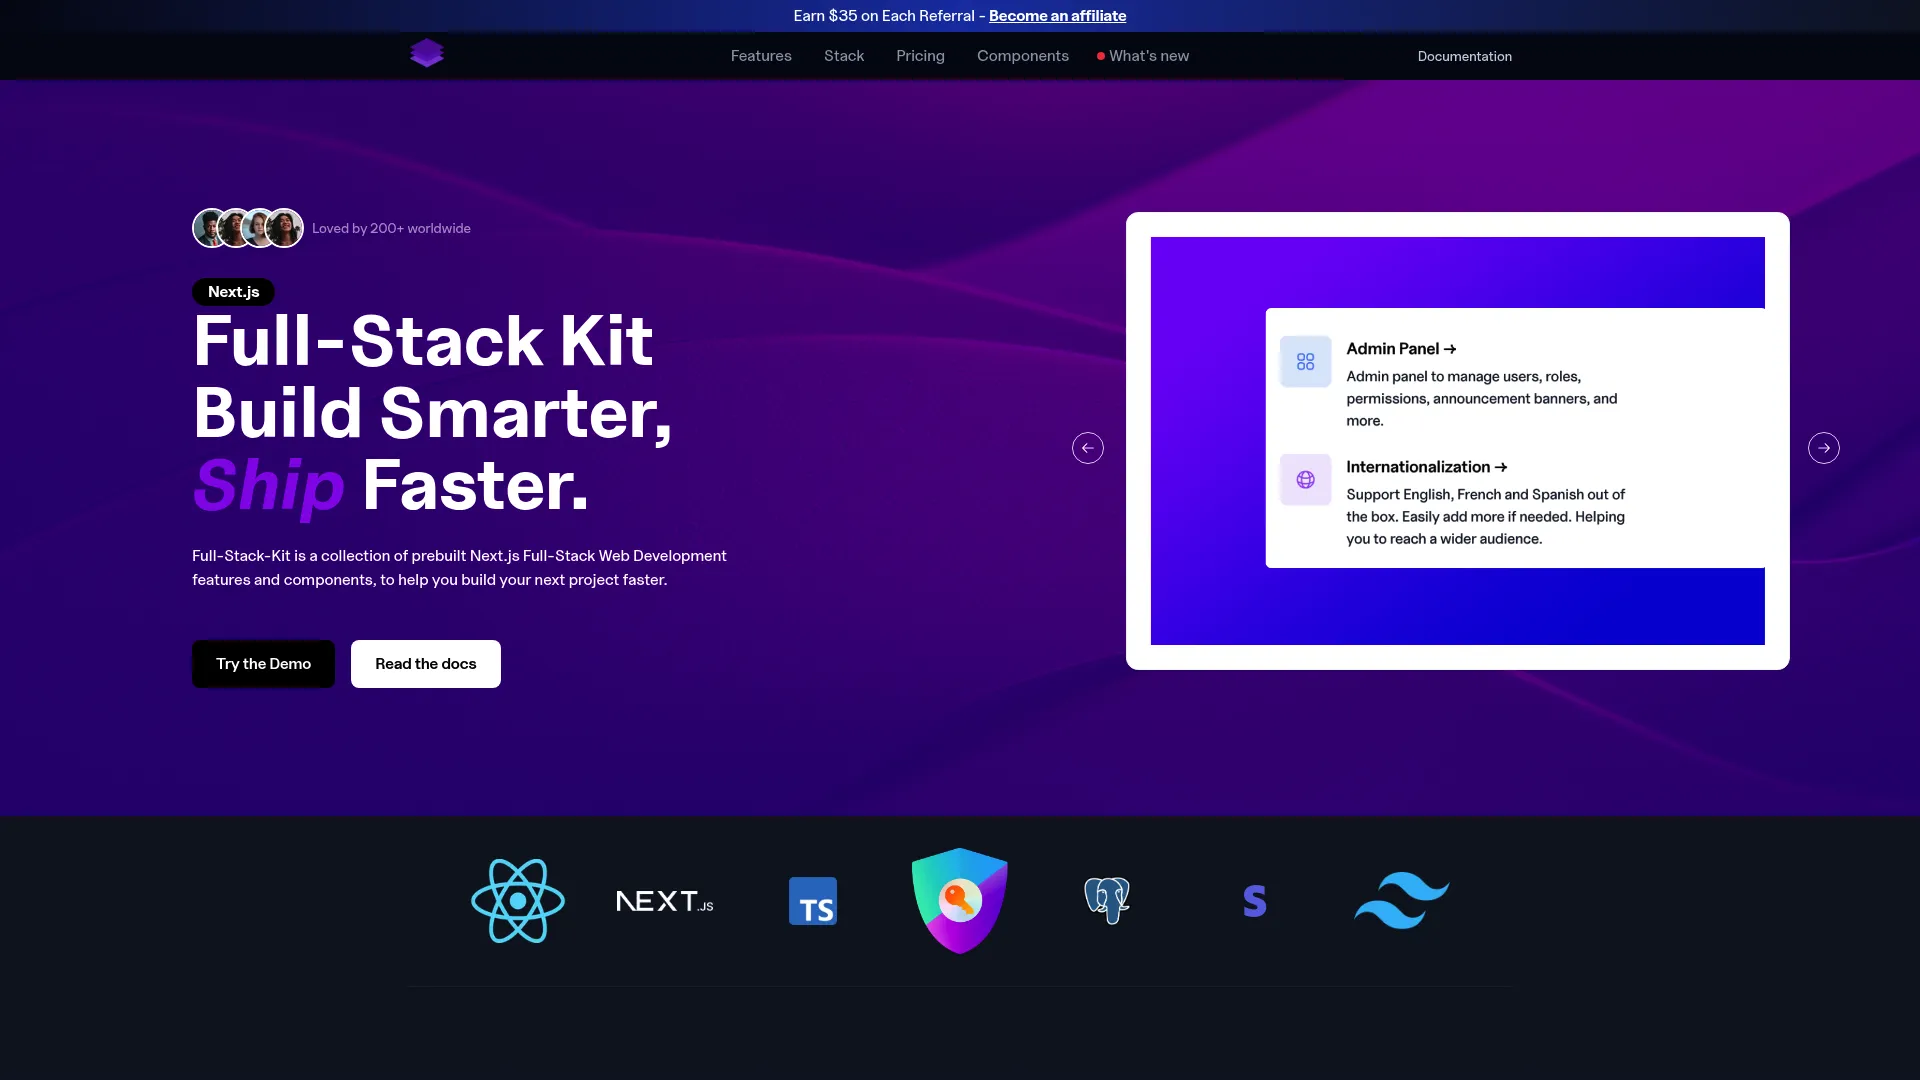
Task: Click the site logo in the navbar
Action: coord(427,52)
